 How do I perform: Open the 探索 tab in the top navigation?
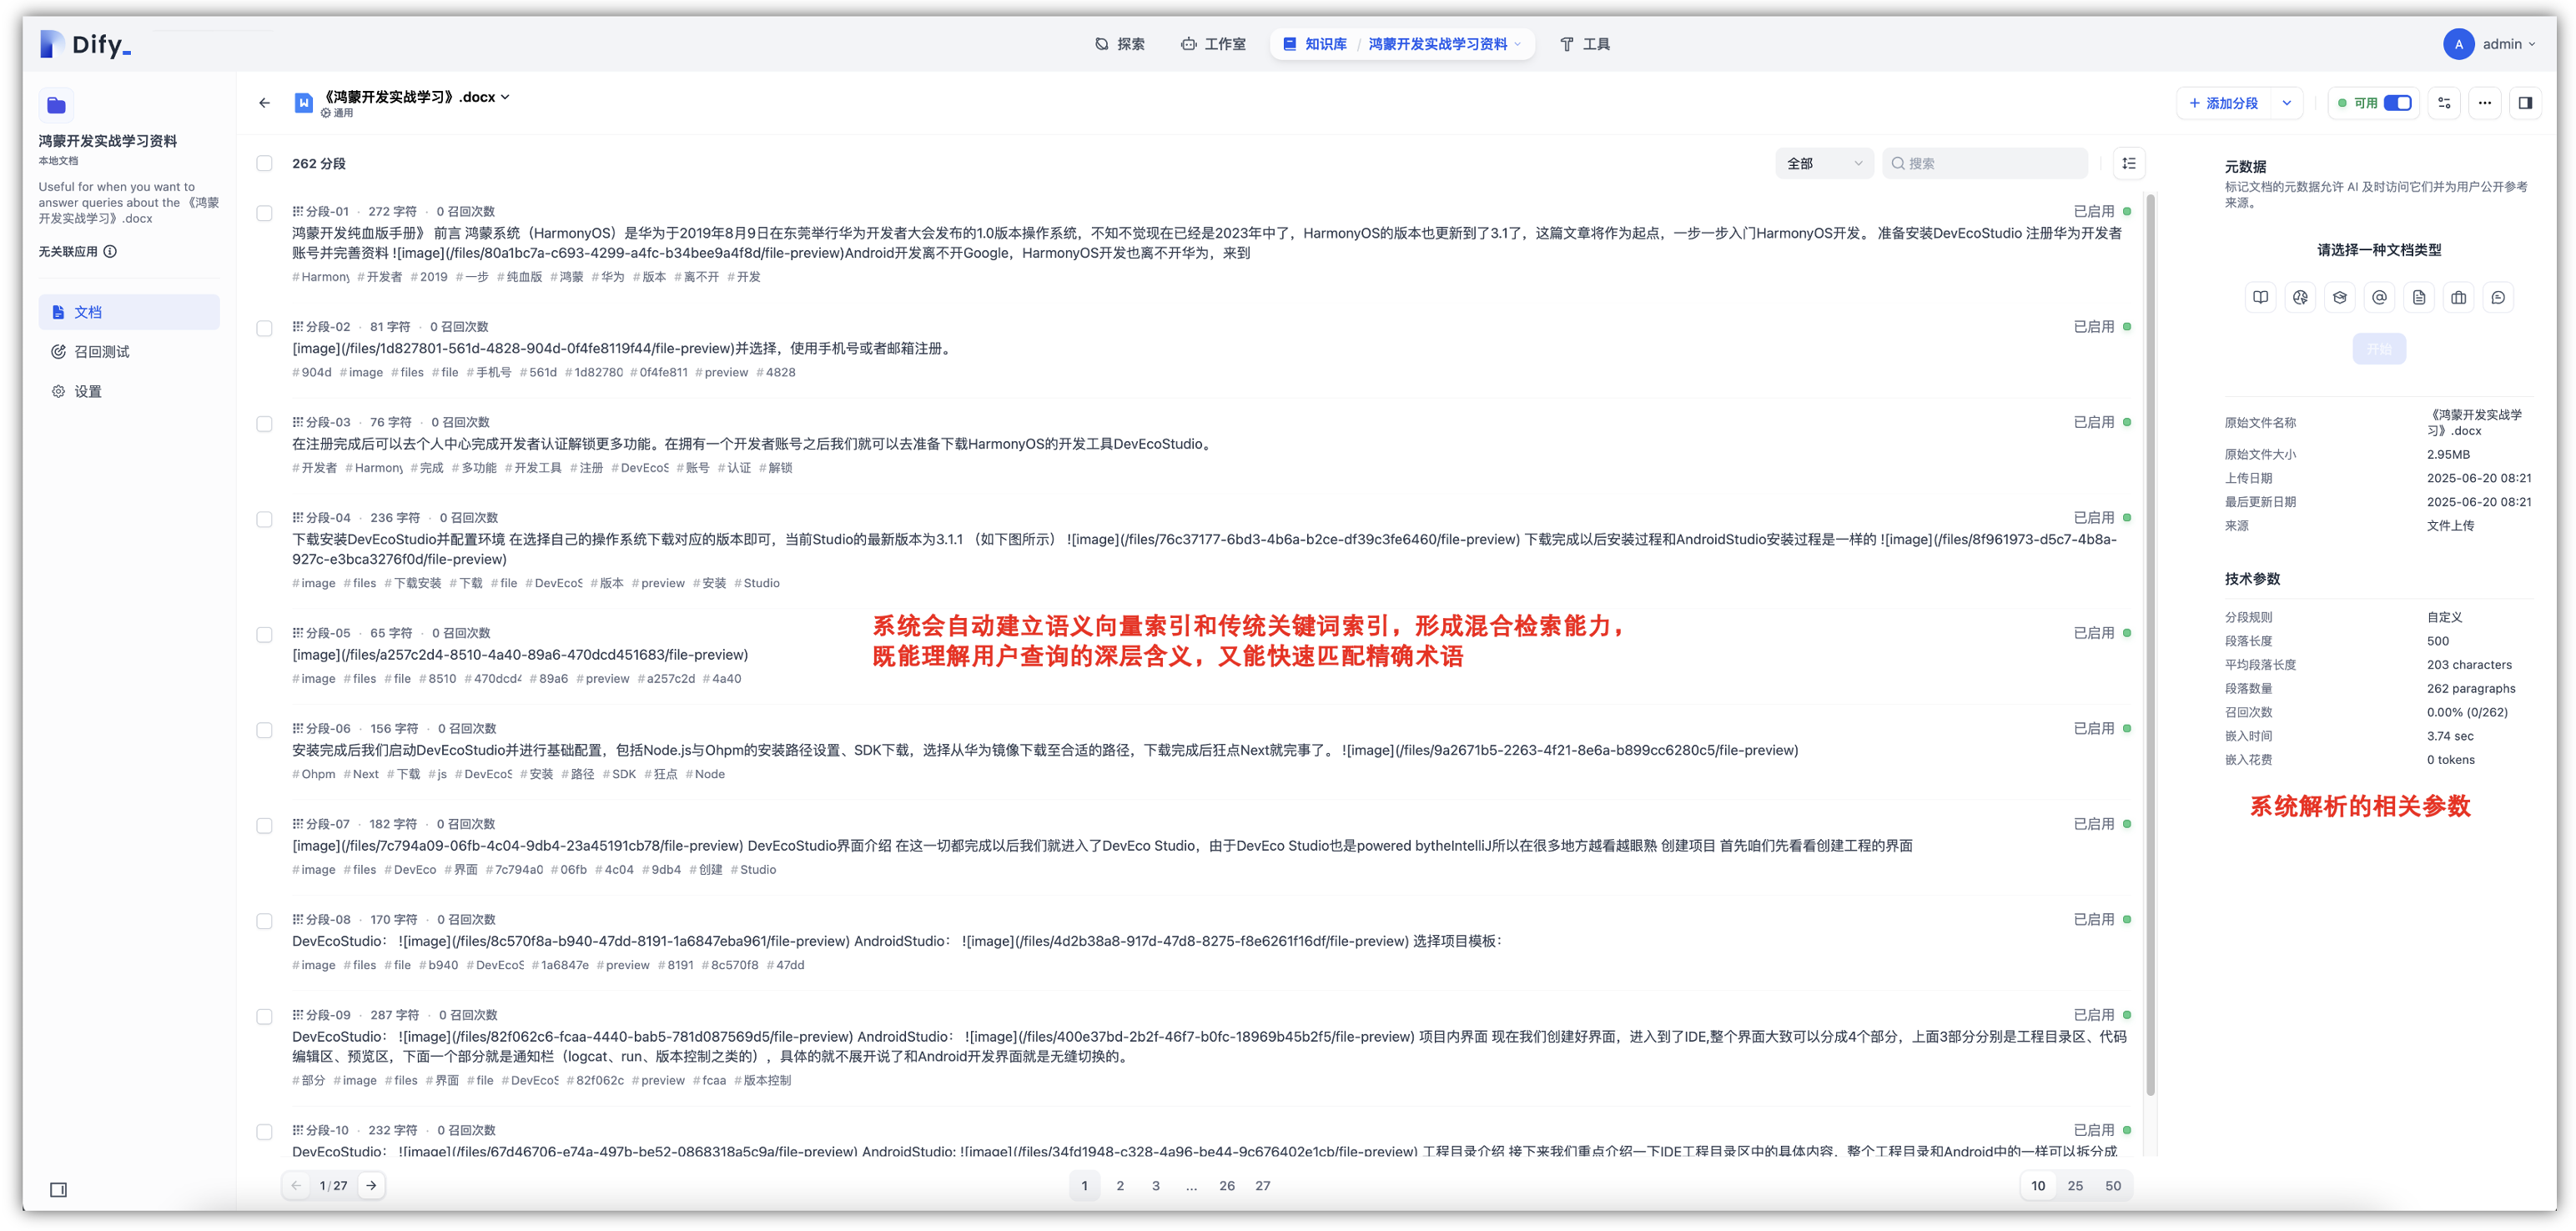(x=1121, y=44)
